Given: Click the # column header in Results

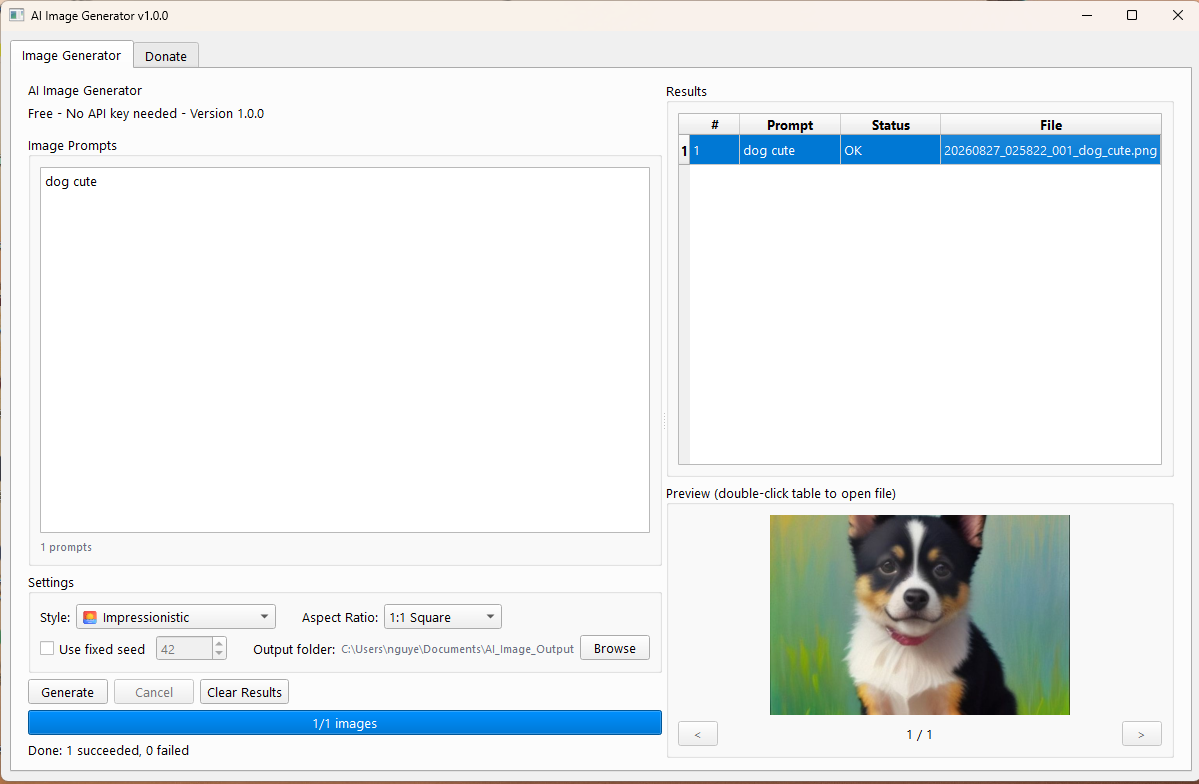Looking at the screenshot, I should click(x=715, y=125).
